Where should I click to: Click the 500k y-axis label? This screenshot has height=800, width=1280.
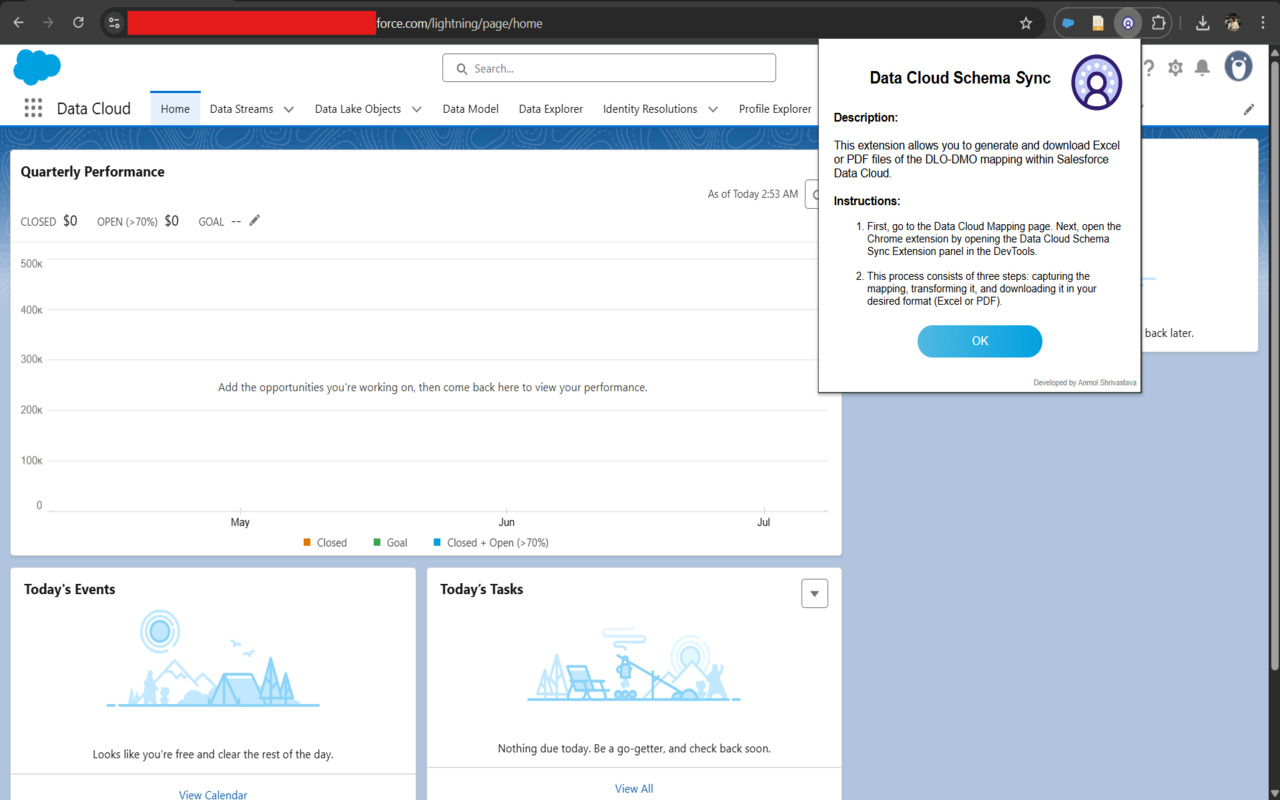tap(32, 264)
